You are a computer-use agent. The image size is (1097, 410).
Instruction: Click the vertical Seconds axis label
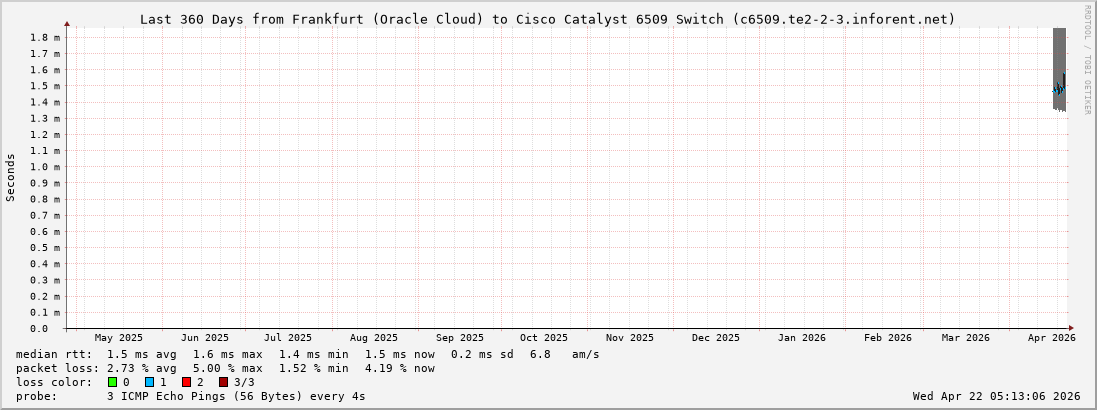point(11,177)
